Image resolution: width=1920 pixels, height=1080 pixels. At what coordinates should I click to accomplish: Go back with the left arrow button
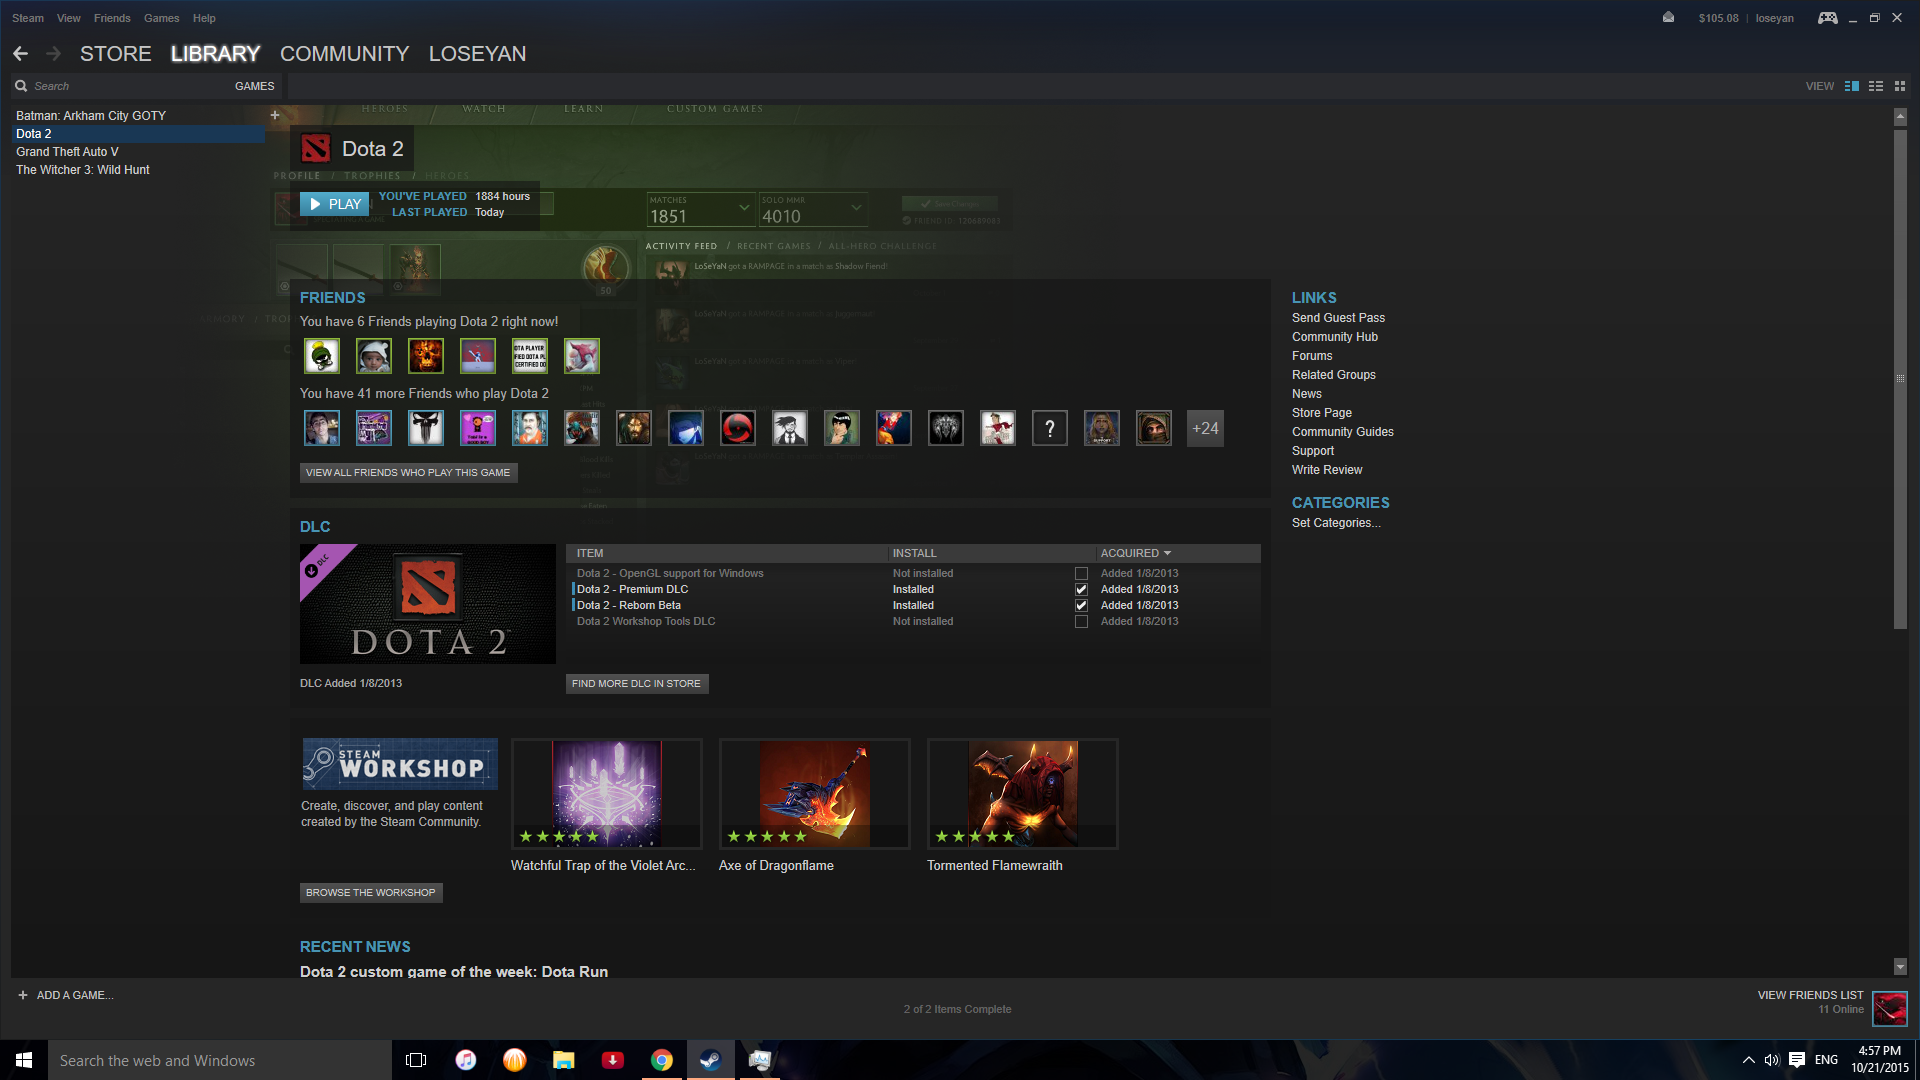point(21,54)
